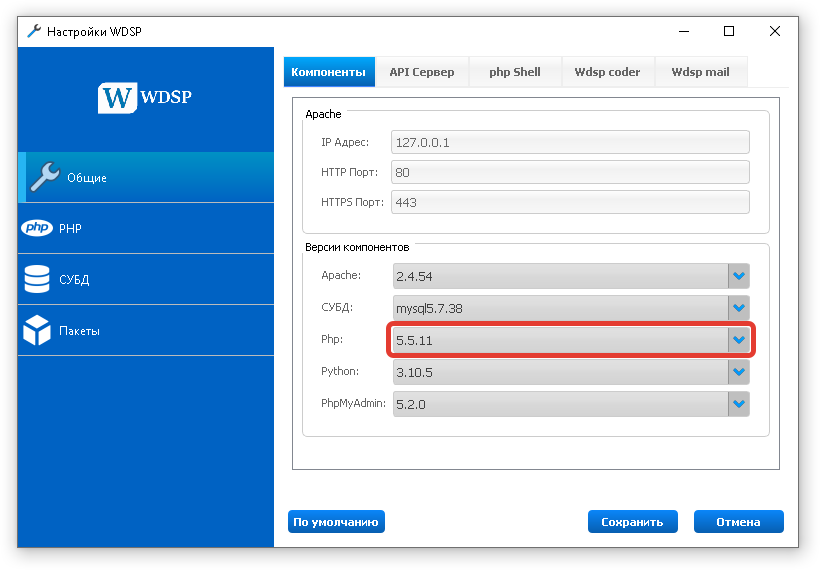
Task: Expand the Python version dropdown arrow
Action: tap(738, 372)
